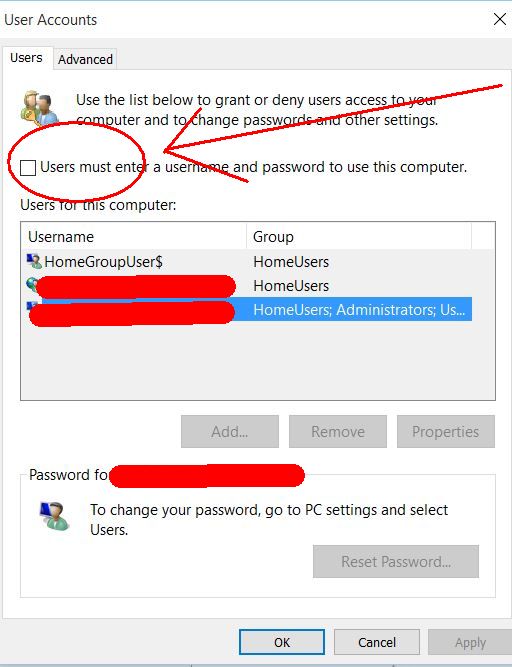This screenshot has width=512, height=667.
Task: Click the HomeGroupUser$ account icon
Action: click(x=34, y=261)
